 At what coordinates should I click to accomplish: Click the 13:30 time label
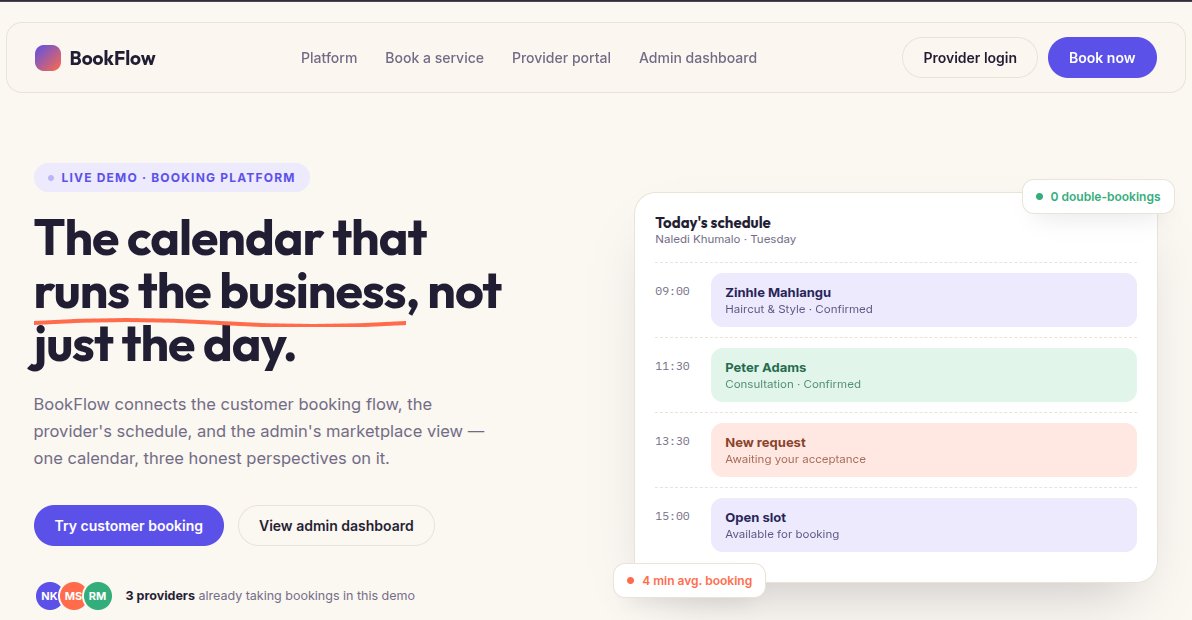pyautogui.click(x=672, y=441)
